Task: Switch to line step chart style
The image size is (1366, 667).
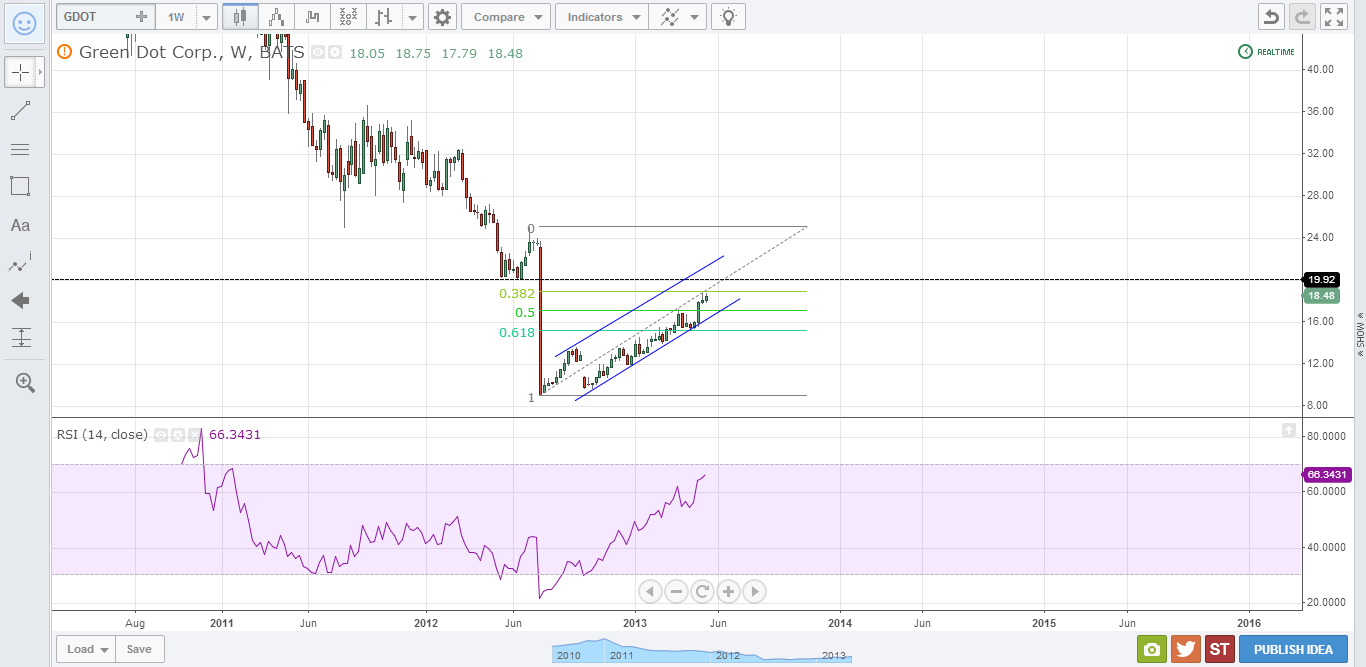Action: coord(314,17)
